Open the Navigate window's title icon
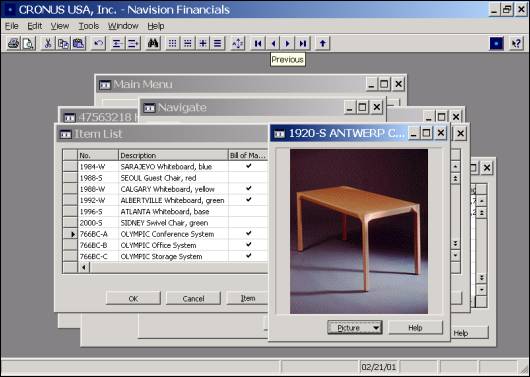This screenshot has height=377, width=530. [149, 108]
